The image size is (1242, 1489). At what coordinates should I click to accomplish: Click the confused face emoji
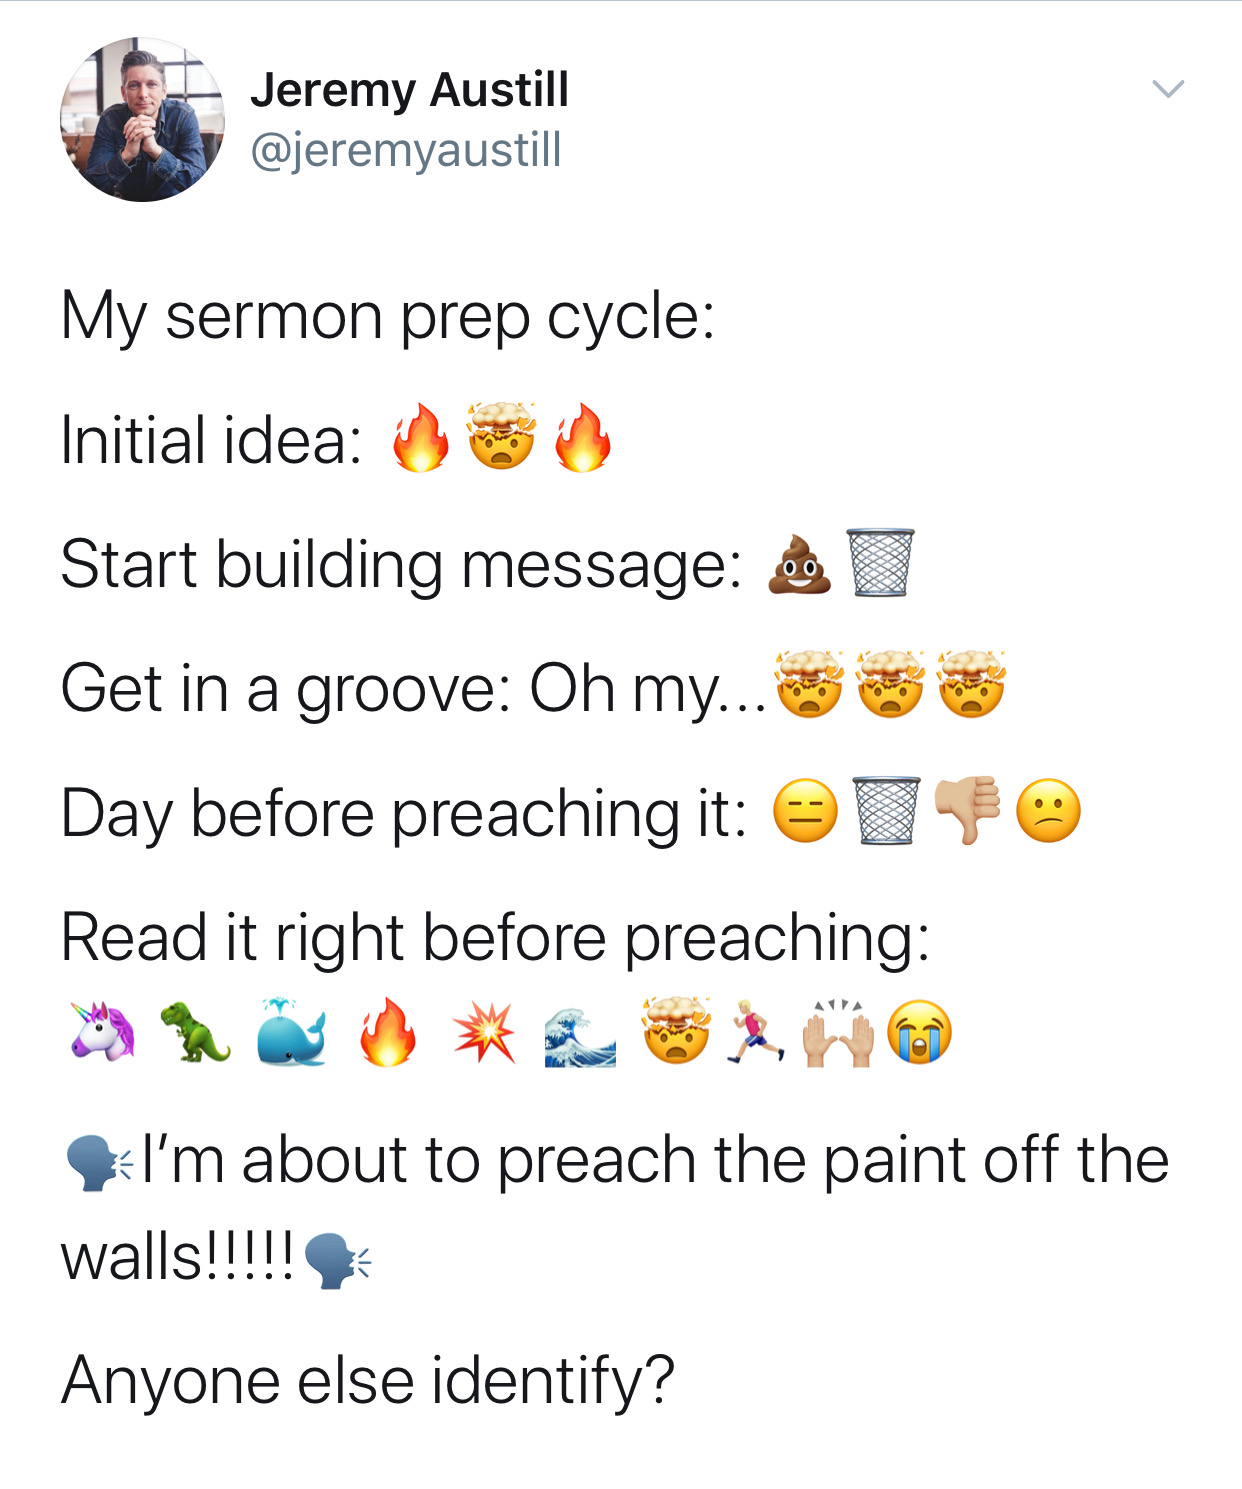[1048, 810]
